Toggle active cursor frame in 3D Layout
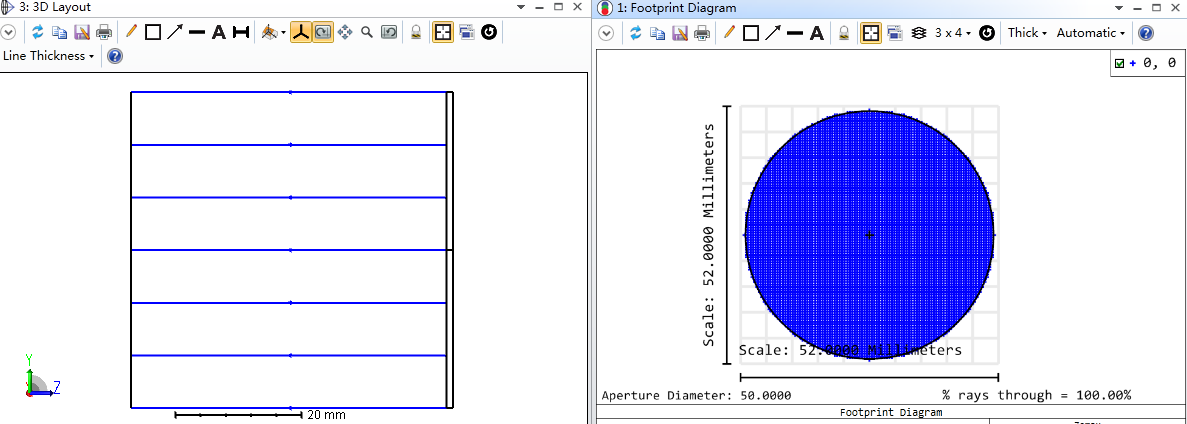Image resolution: width=1187 pixels, height=424 pixels. point(443,33)
